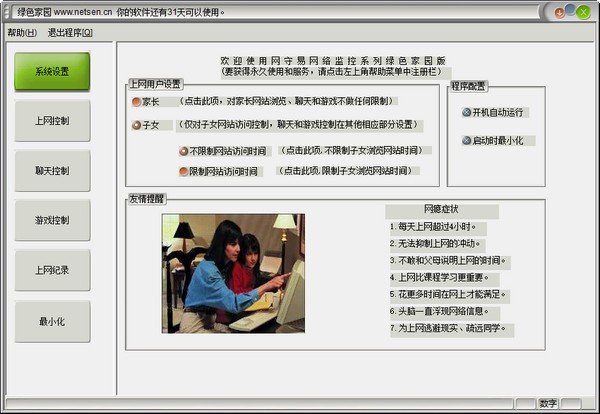Click the 数字 indicator in status bar
Image resolution: width=600 pixels, height=414 pixels.
tap(547, 403)
